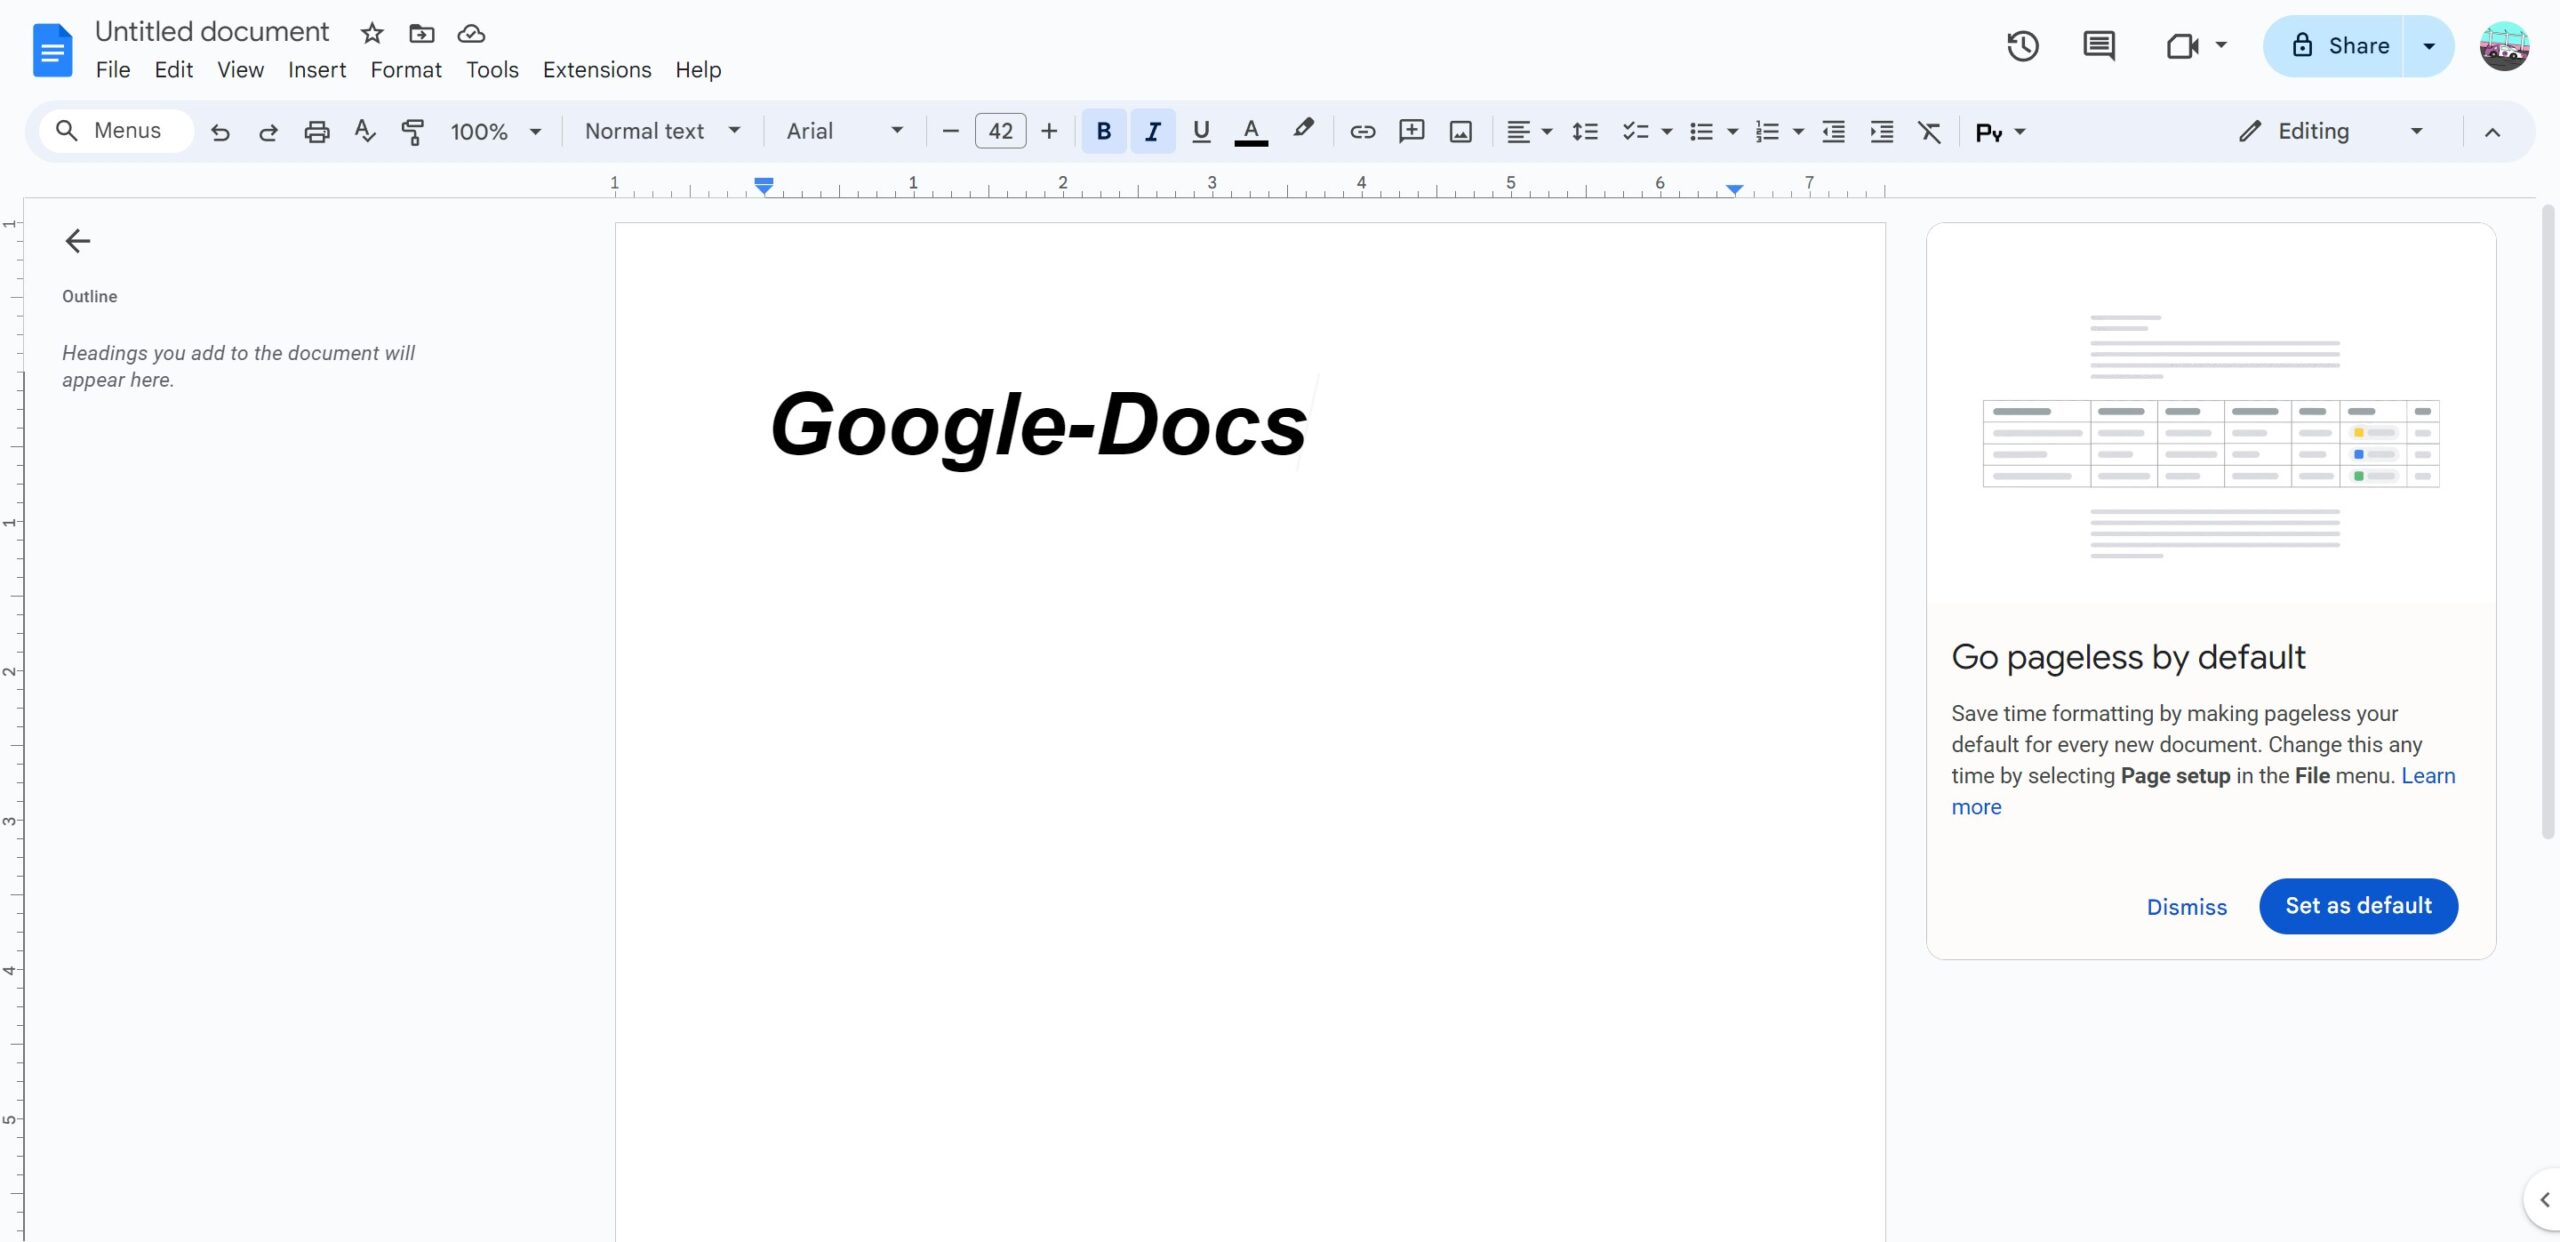Rename the Untitled document title

point(212,32)
